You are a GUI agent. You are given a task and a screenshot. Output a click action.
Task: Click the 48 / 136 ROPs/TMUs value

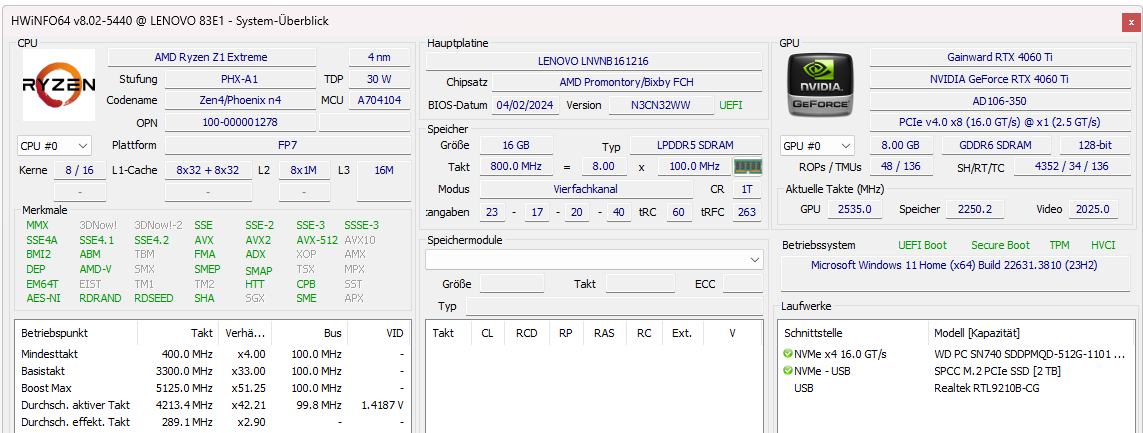[x=902, y=166]
